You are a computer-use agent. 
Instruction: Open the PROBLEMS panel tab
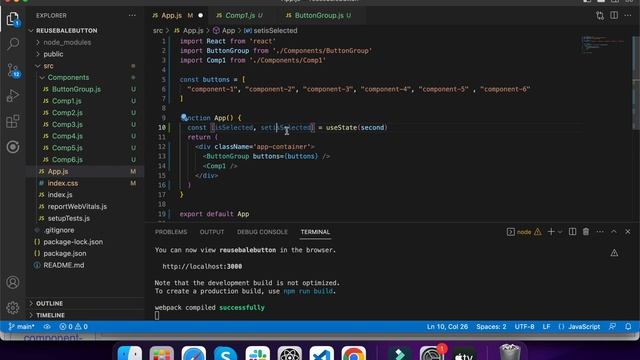[x=171, y=232]
